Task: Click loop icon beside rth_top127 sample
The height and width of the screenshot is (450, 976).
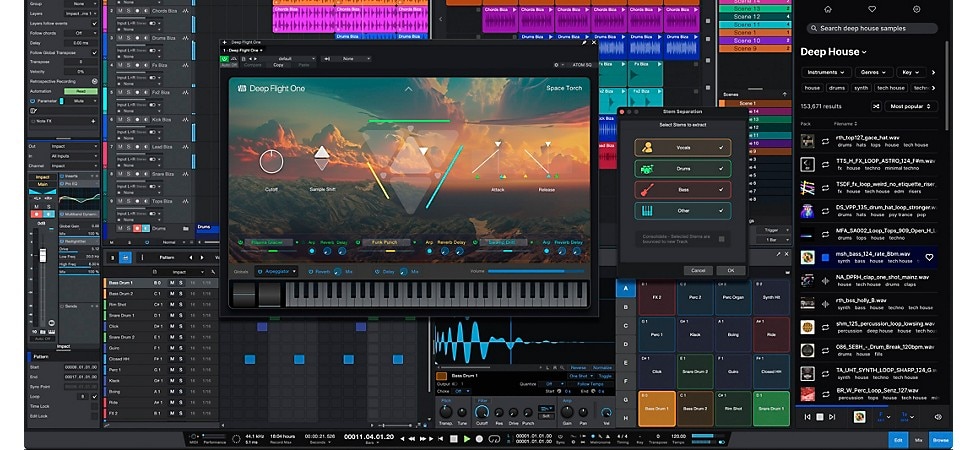Action: tap(825, 141)
